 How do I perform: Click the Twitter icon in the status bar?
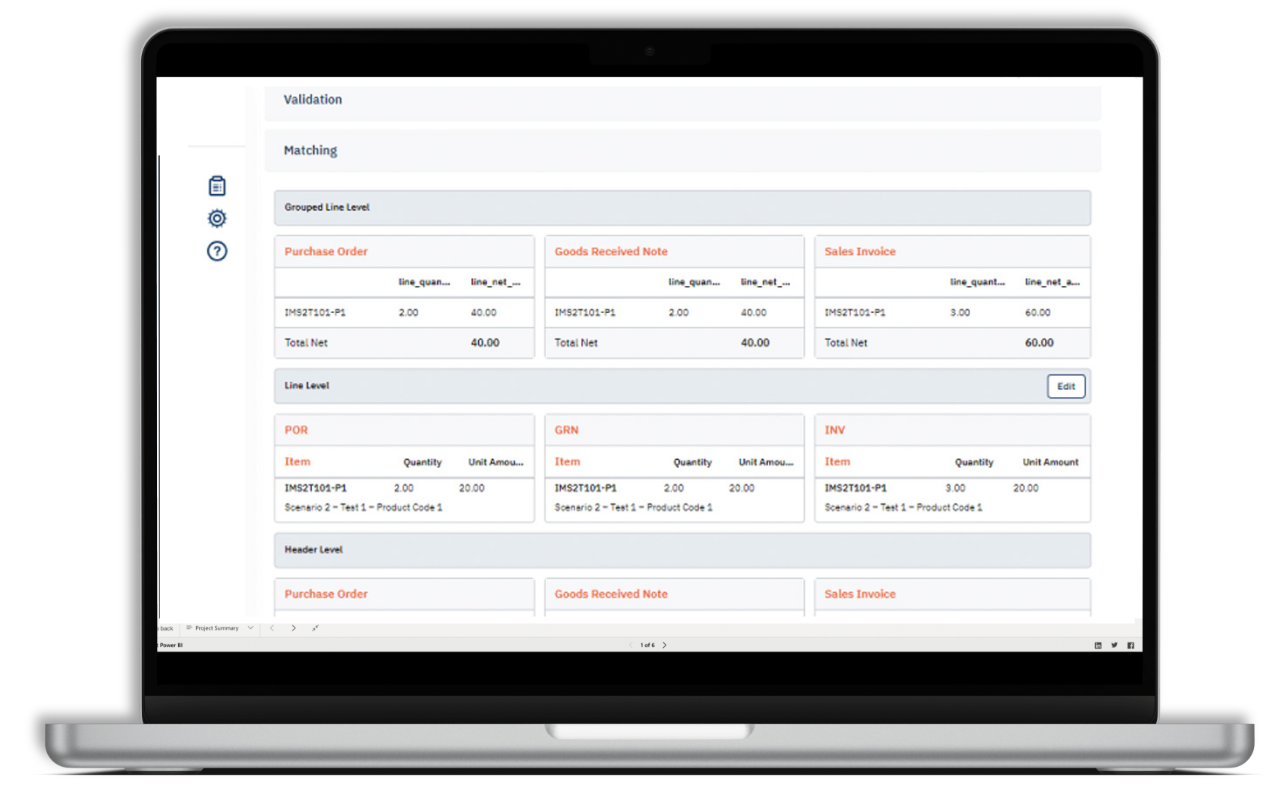click(x=1114, y=645)
